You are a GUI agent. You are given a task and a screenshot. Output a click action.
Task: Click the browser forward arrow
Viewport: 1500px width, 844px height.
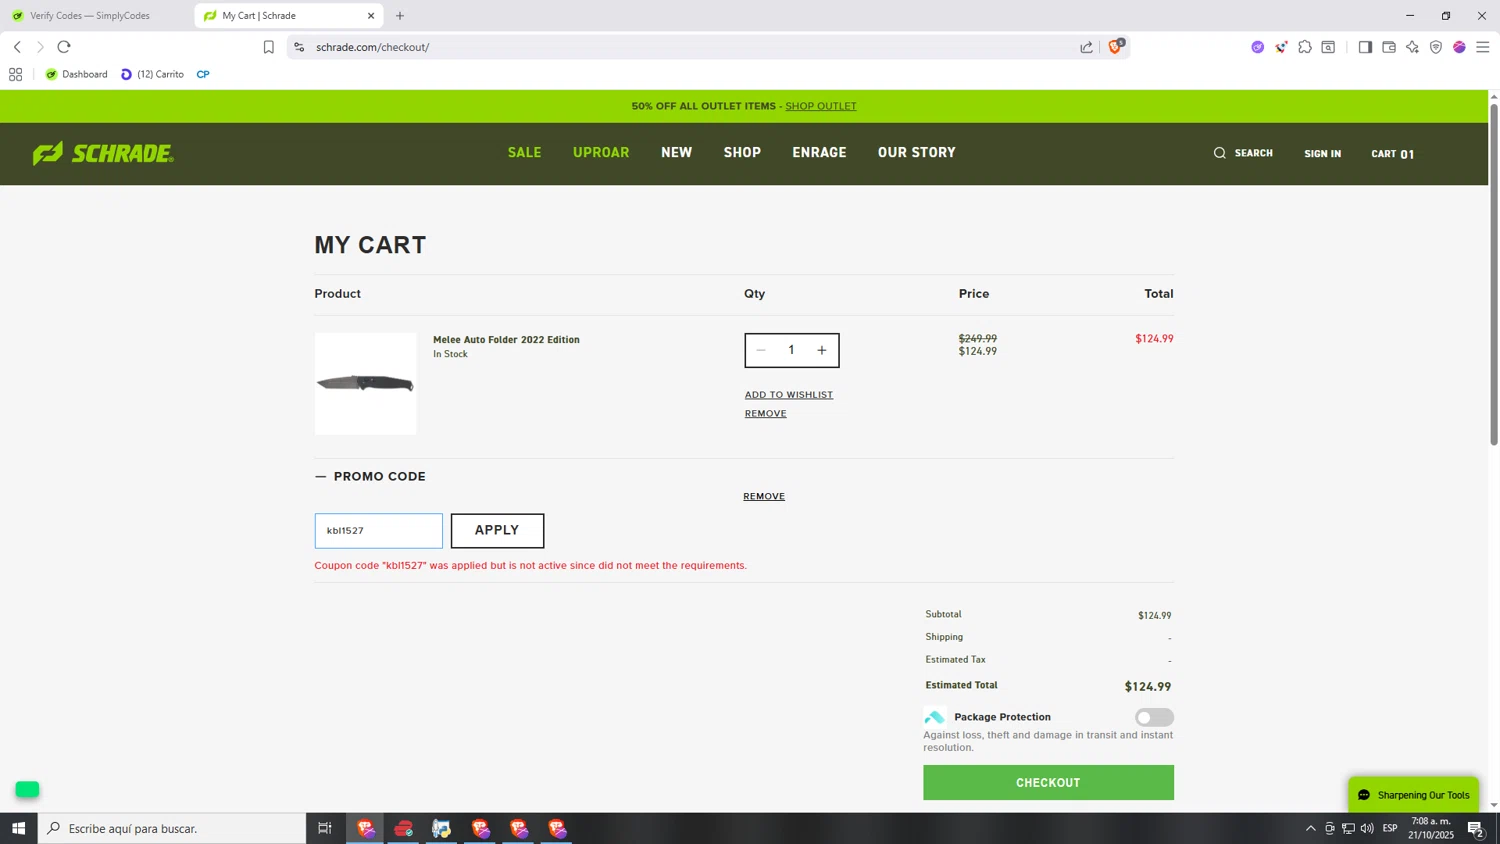point(40,47)
